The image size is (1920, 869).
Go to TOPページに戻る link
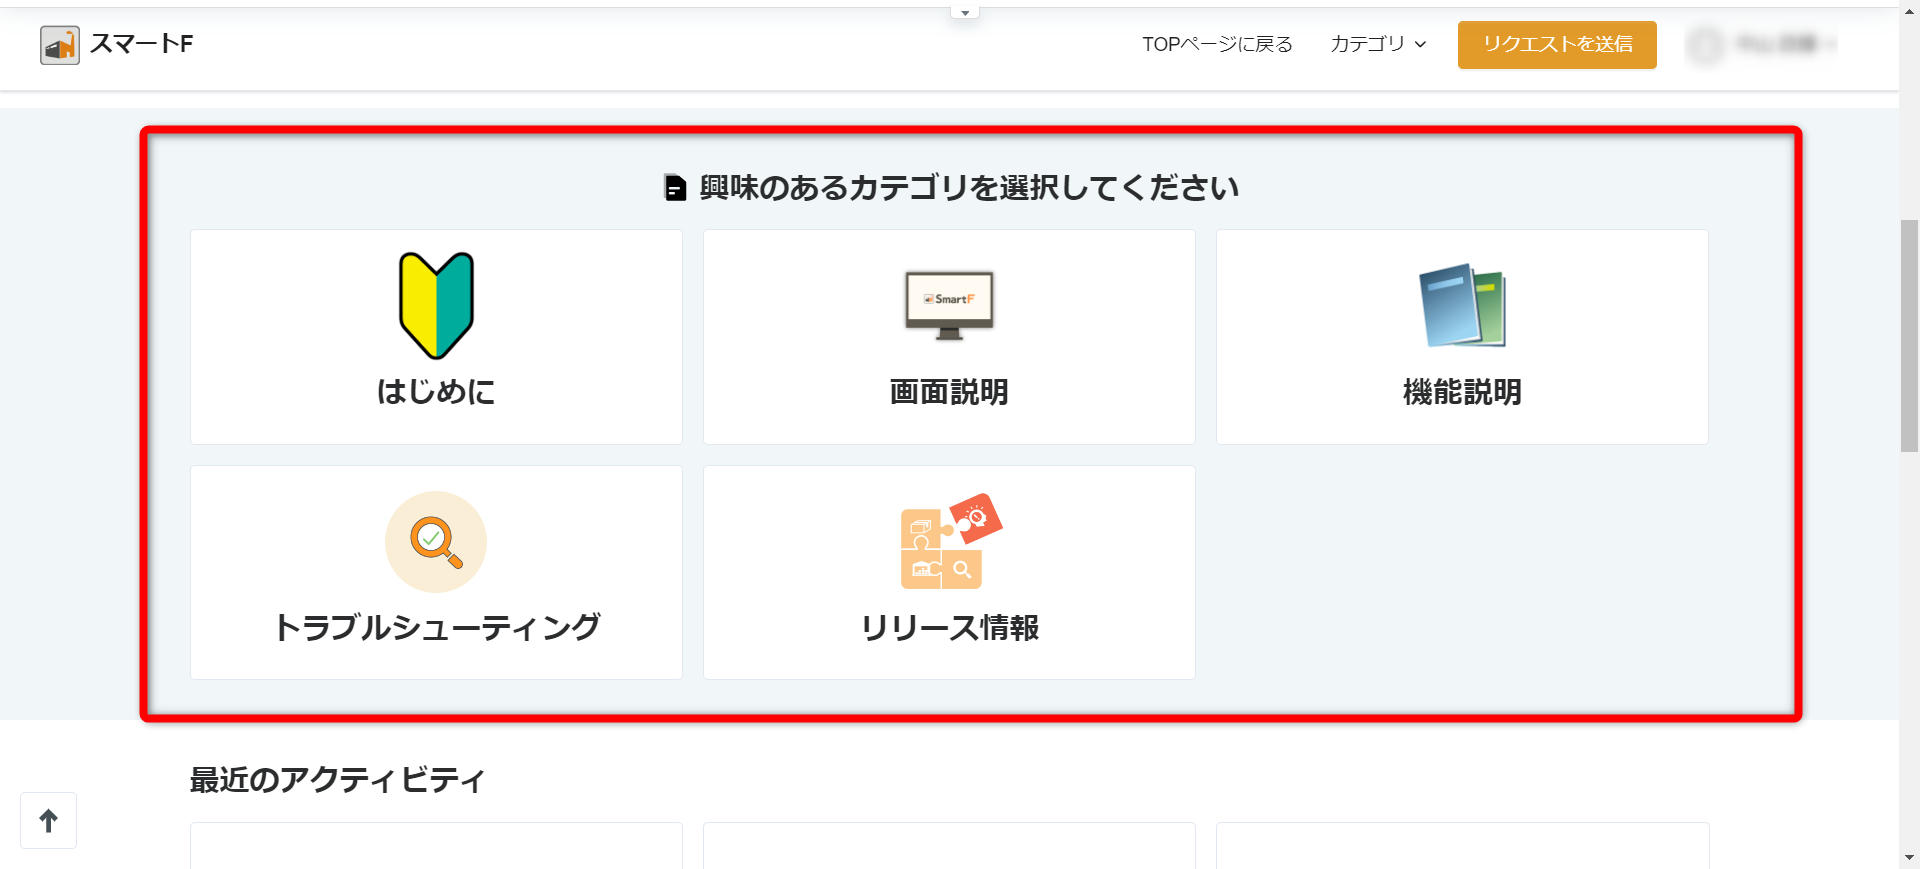(x=1217, y=44)
